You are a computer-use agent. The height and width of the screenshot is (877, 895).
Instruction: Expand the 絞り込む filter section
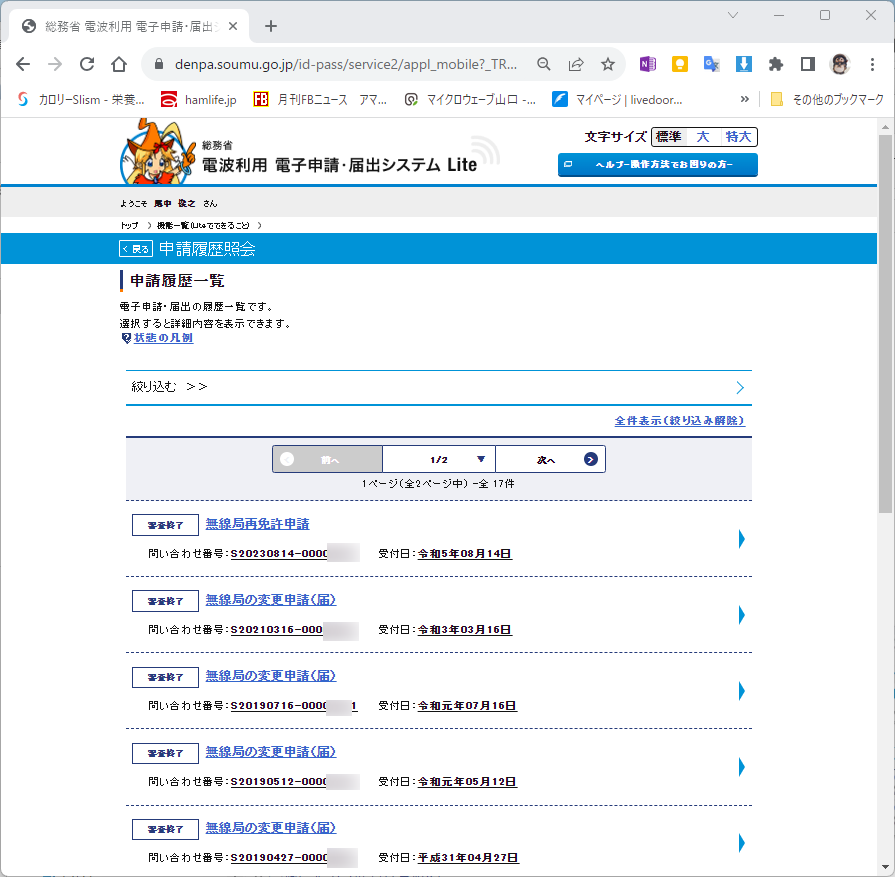(438, 388)
